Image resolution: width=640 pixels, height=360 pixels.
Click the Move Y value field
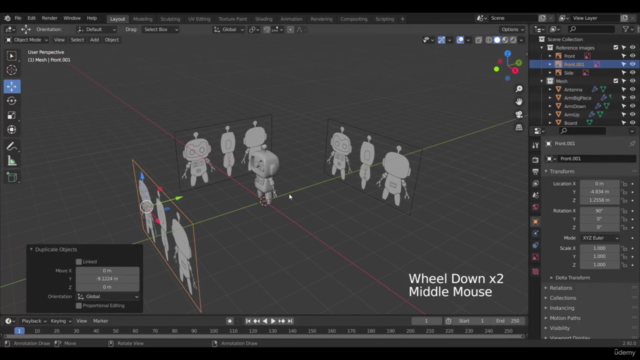click(x=107, y=279)
